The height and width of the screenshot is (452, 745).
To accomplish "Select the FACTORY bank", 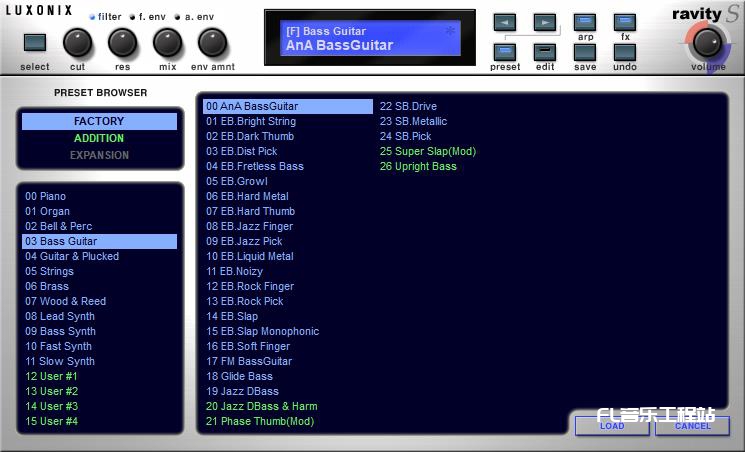I will [99, 121].
